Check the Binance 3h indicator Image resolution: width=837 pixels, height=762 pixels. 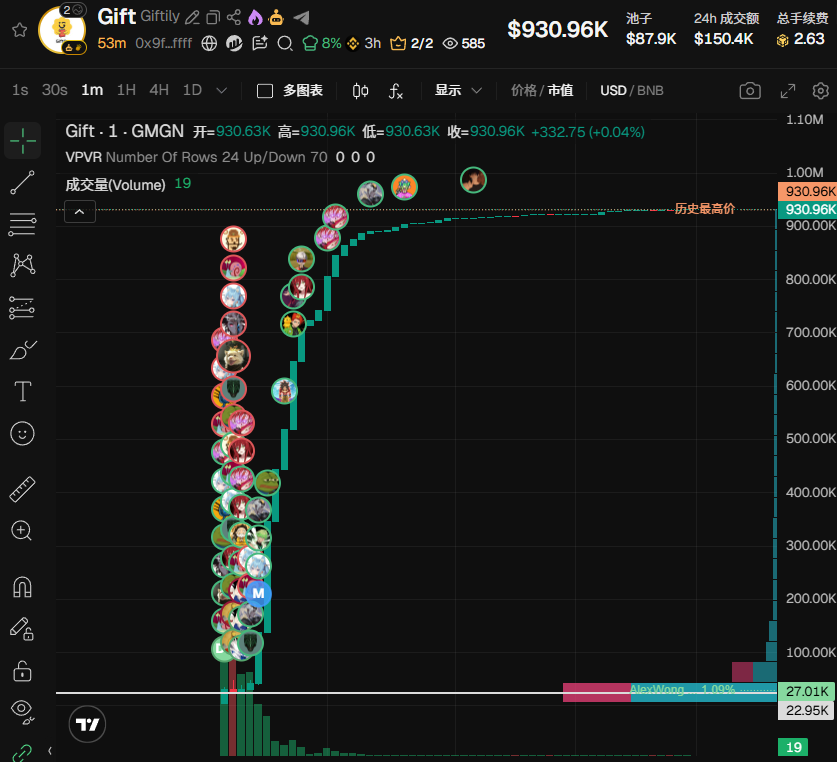364,43
